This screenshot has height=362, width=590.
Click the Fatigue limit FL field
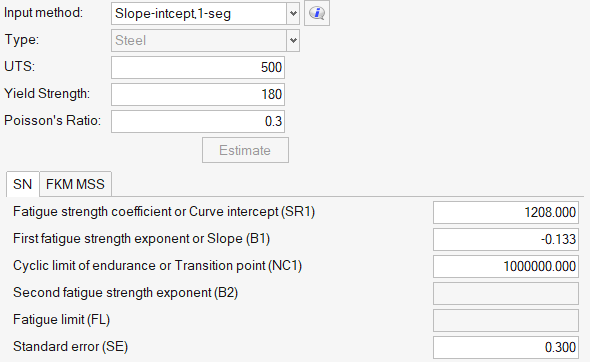(x=506, y=320)
